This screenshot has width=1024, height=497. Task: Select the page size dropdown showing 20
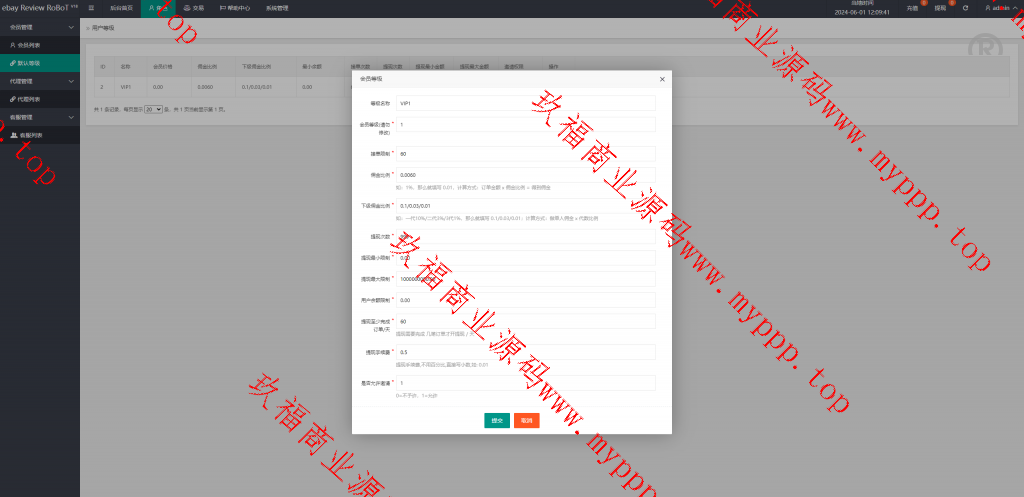point(154,109)
